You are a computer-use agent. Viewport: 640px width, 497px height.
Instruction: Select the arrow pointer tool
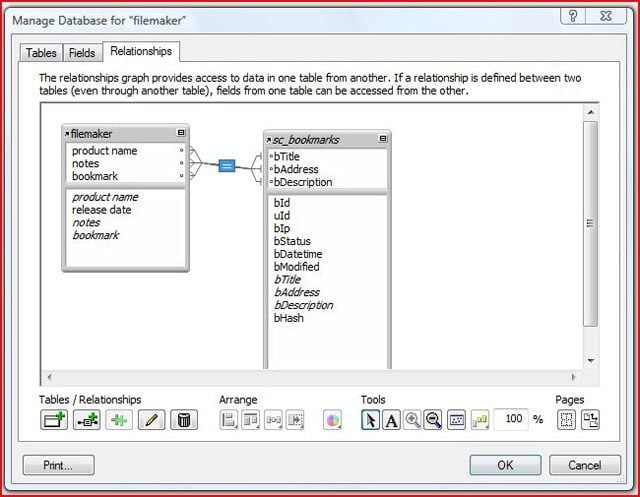click(371, 420)
